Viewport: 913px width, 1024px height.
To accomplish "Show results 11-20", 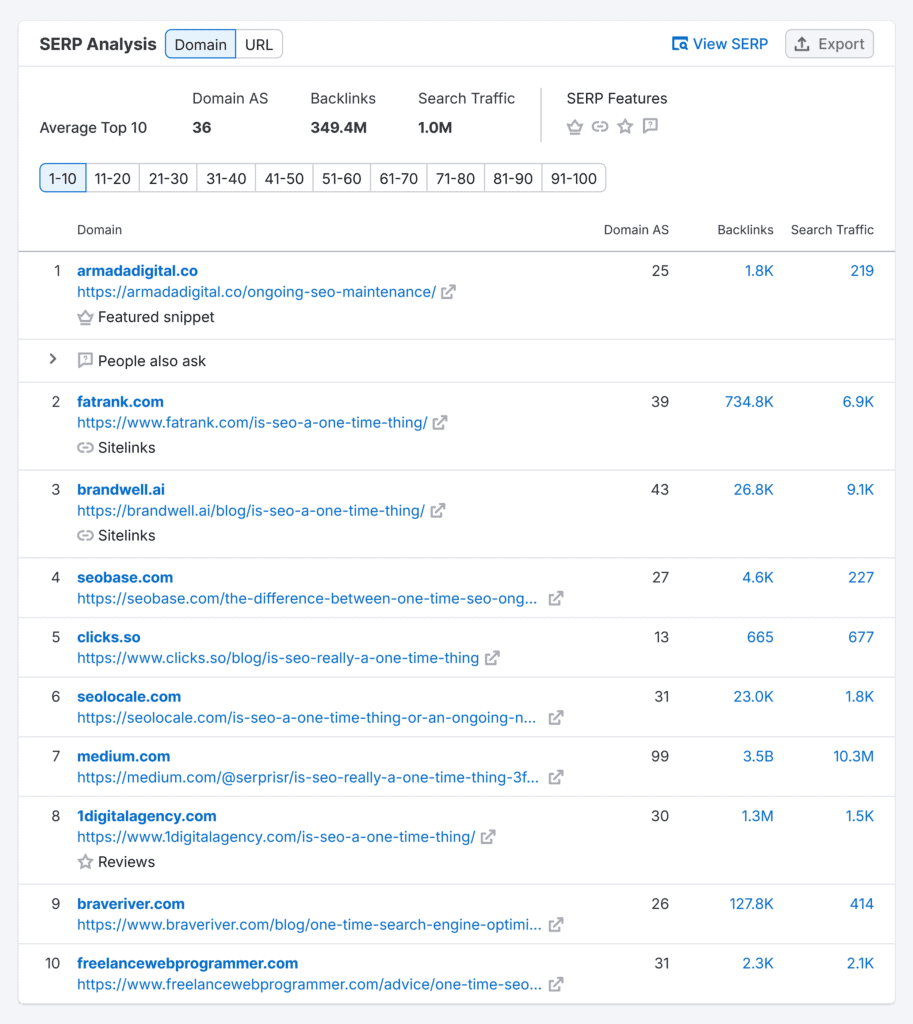I will pos(112,179).
